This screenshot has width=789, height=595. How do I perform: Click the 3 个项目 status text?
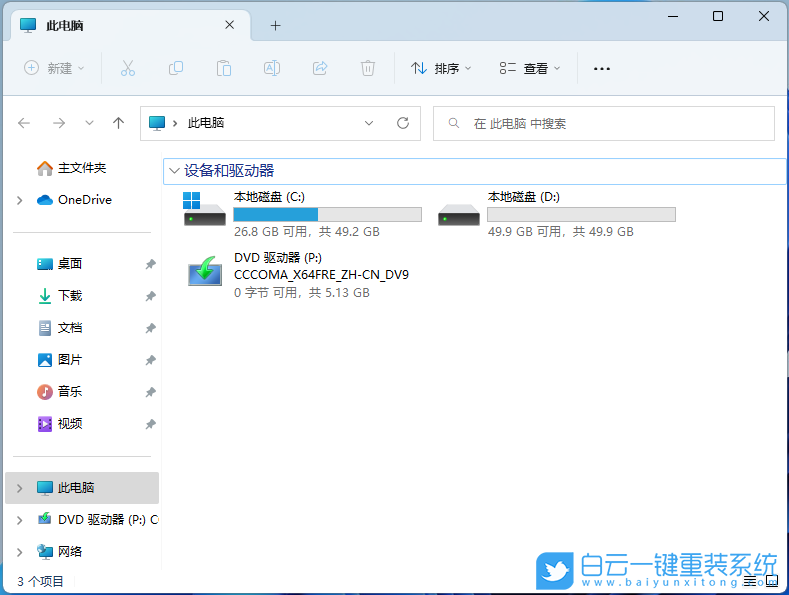tap(40, 581)
